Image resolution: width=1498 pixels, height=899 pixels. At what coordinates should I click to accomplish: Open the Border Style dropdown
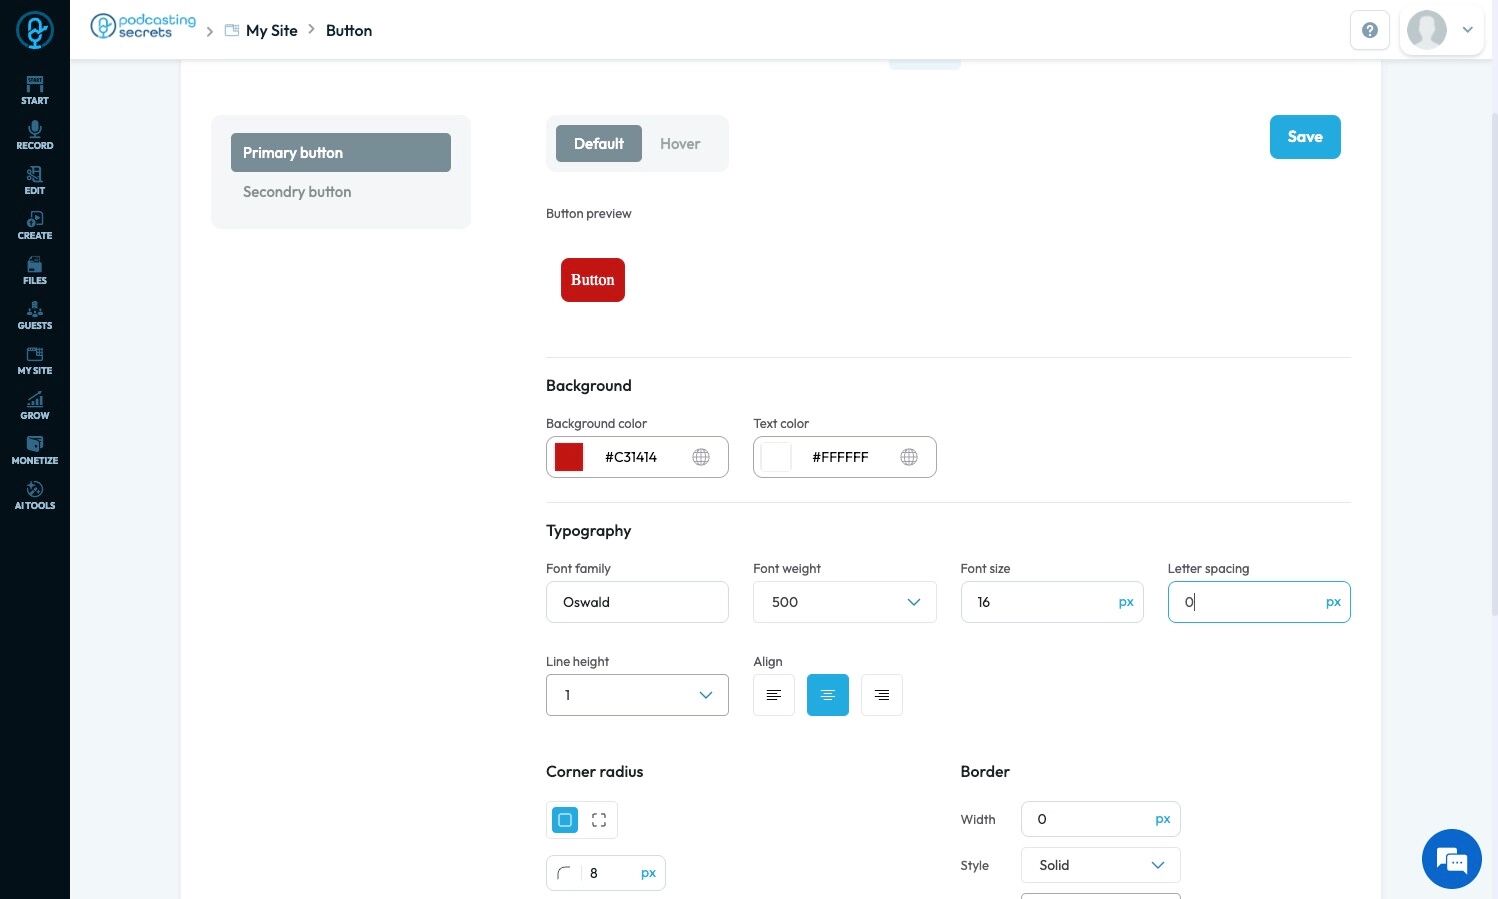pos(1101,865)
